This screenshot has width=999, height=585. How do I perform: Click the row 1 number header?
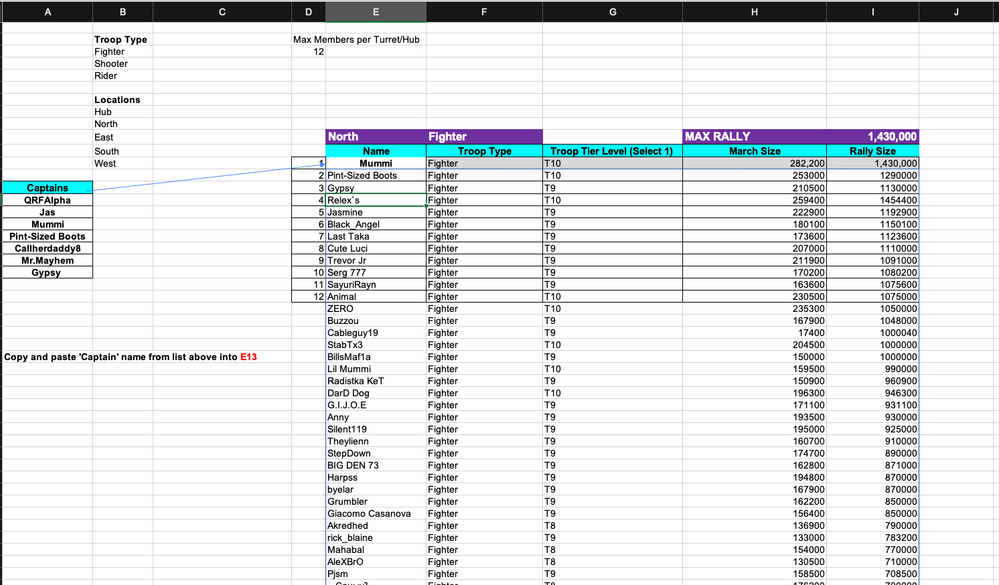[x=308, y=163]
